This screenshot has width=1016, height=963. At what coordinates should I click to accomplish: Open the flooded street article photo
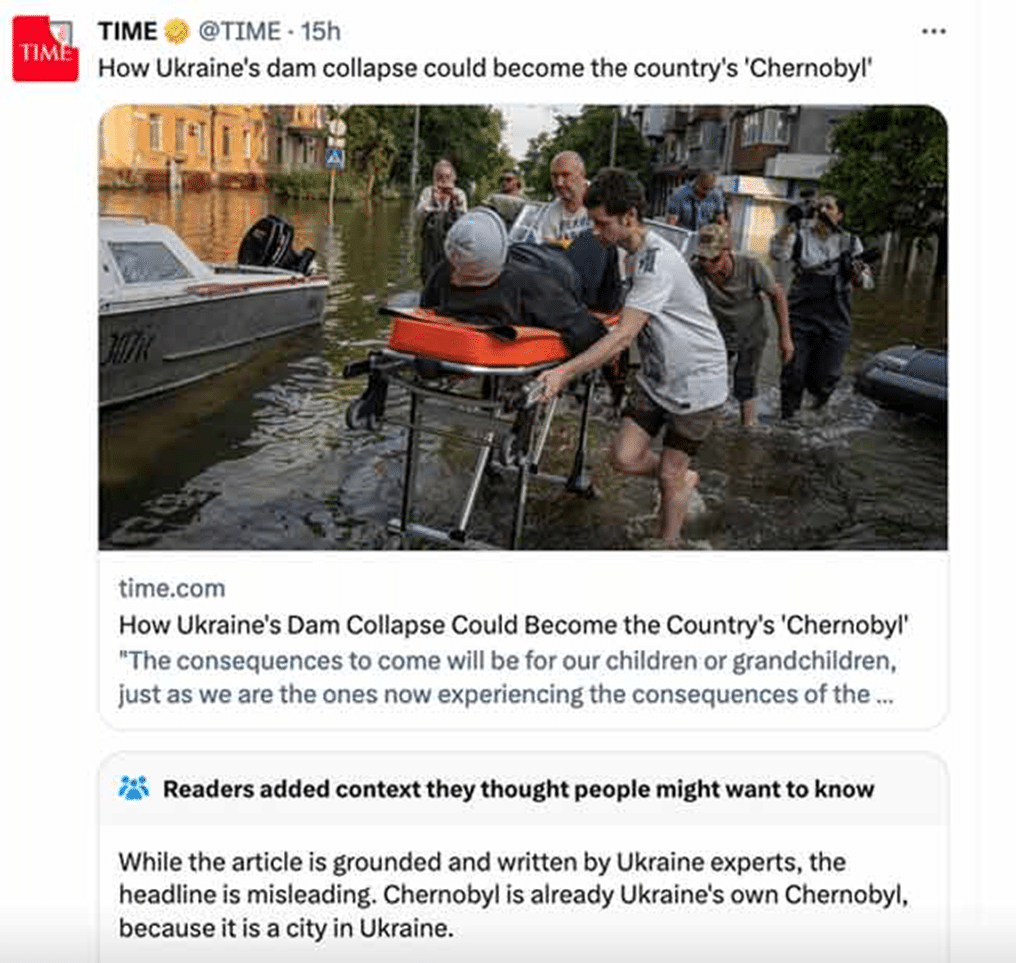[x=523, y=327]
